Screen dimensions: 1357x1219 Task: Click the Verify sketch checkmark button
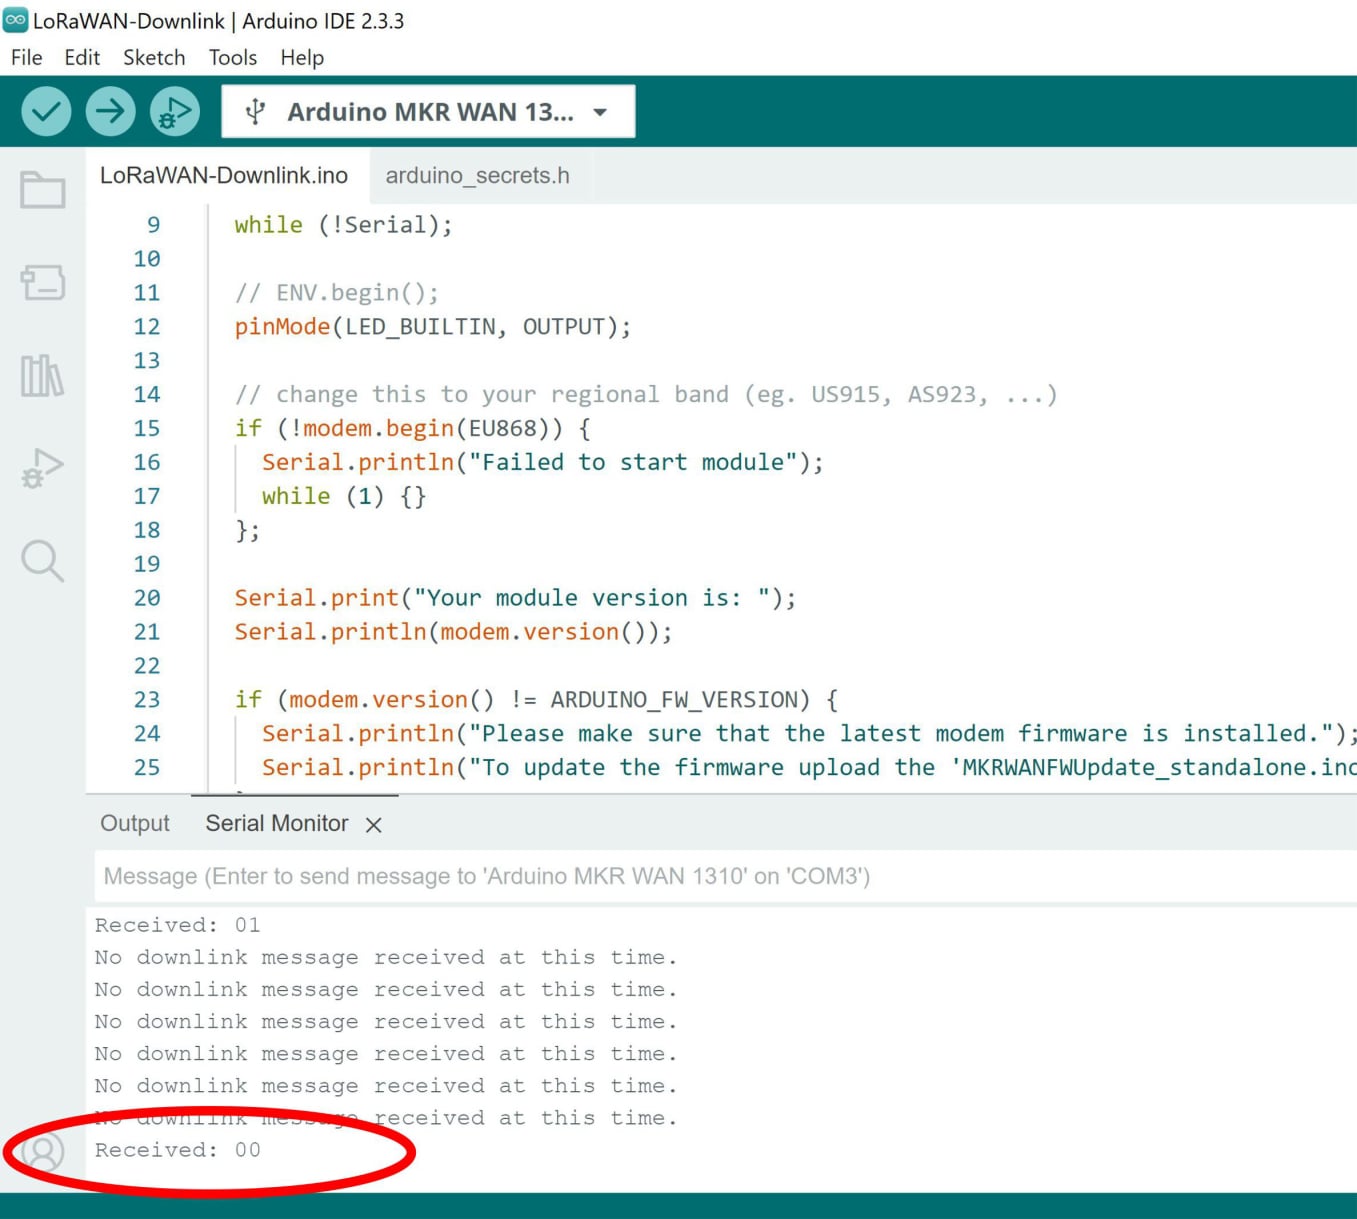[46, 111]
